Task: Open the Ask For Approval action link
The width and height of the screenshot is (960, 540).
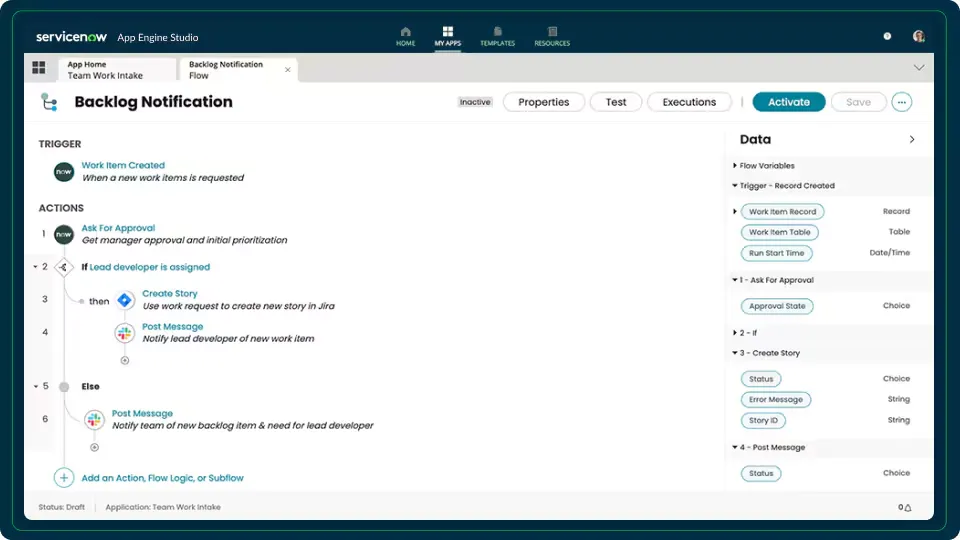Action: pos(118,228)
